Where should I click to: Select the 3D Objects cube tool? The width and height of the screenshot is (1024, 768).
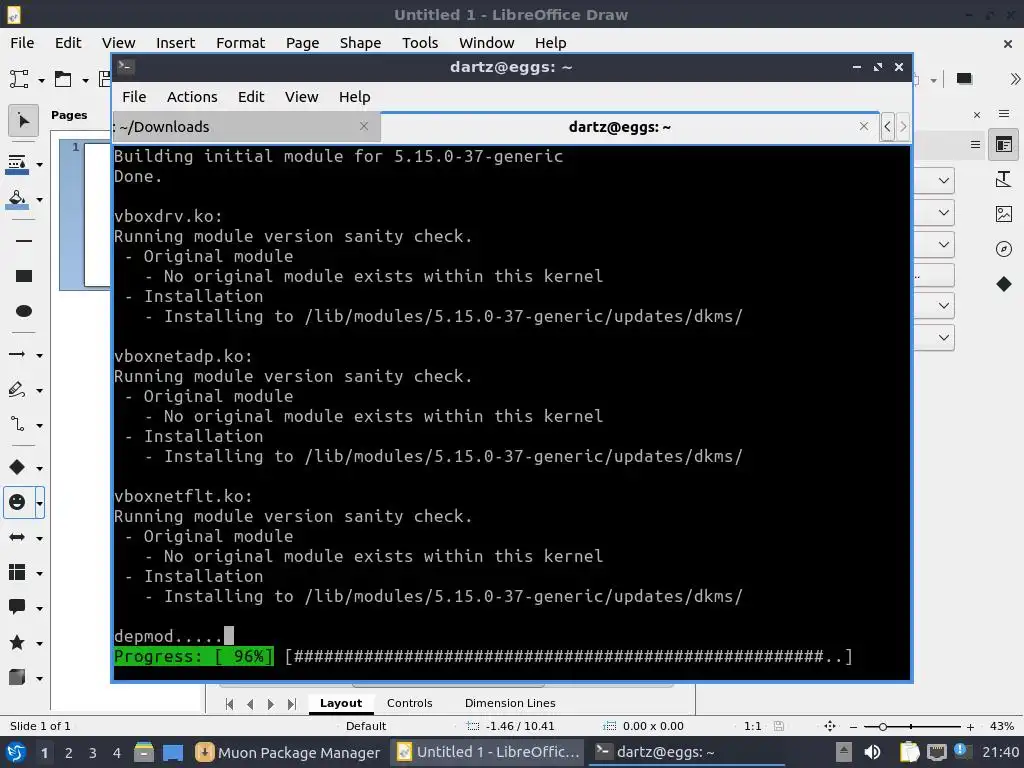pyautogui.click(x=17, y=677)
